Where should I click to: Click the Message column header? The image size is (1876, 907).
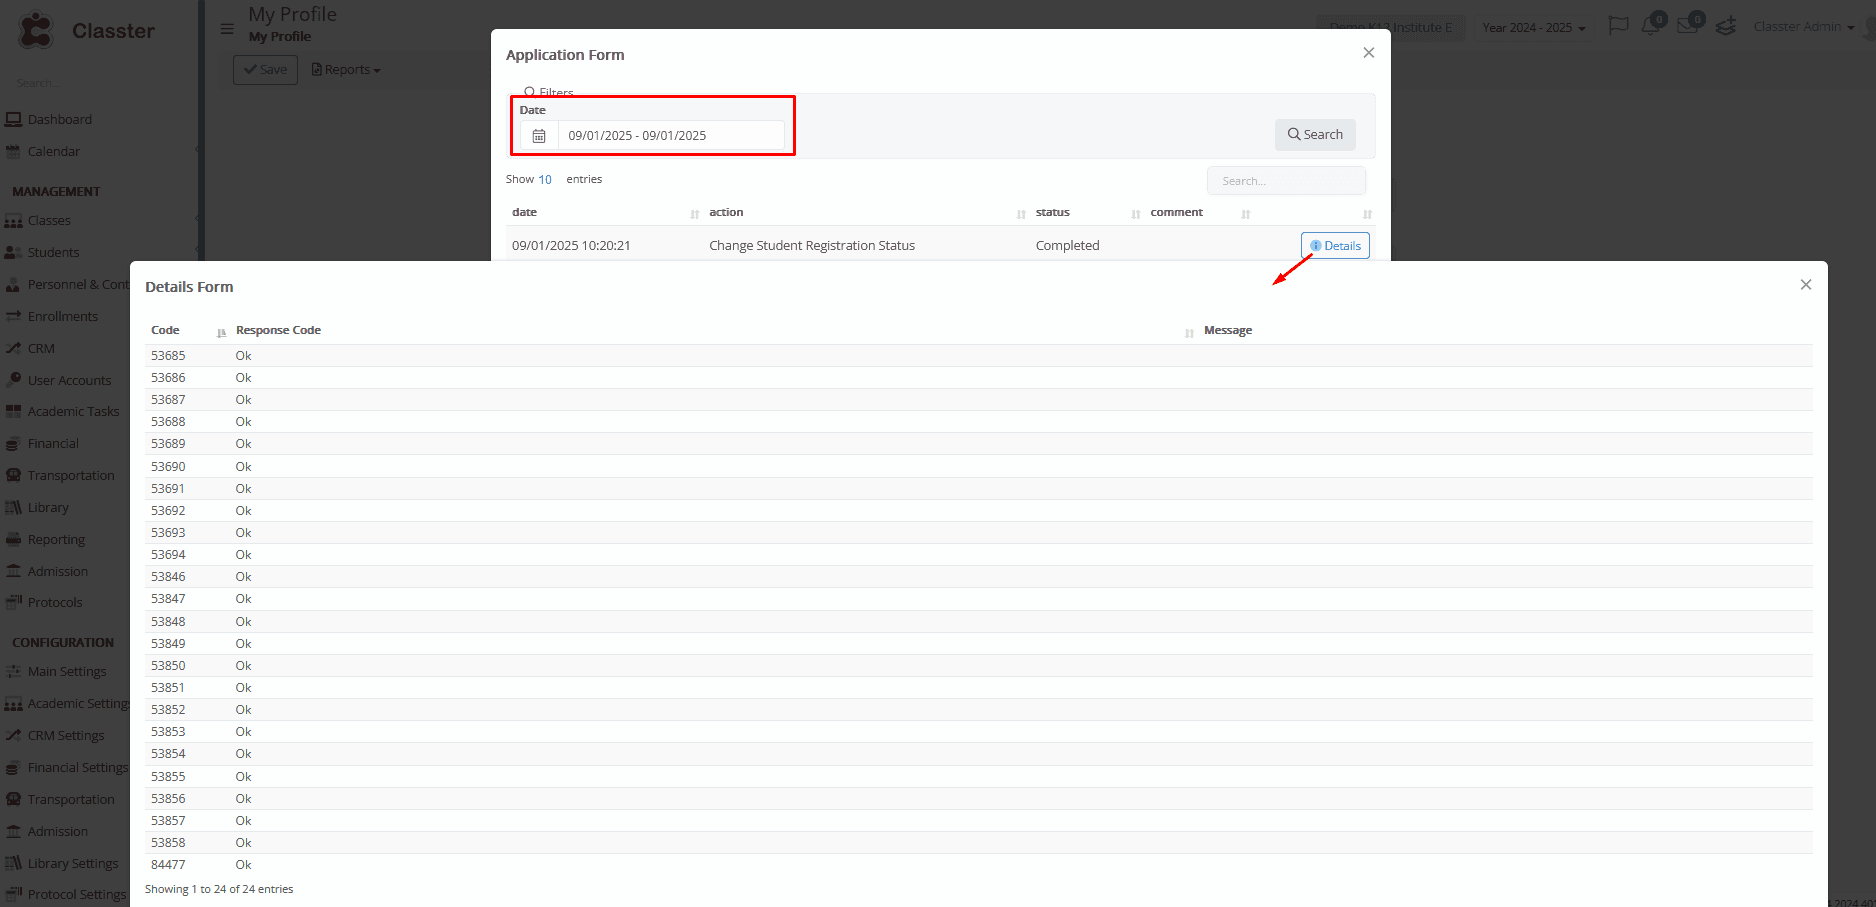click(1228, 330)
